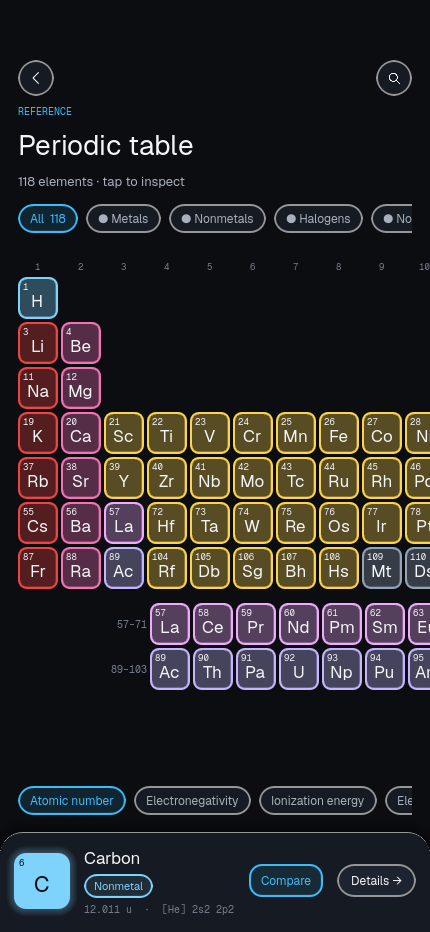Inspect Dubnium (Db) tile
This screenshot has width=430, height=932.
point(210,568)
